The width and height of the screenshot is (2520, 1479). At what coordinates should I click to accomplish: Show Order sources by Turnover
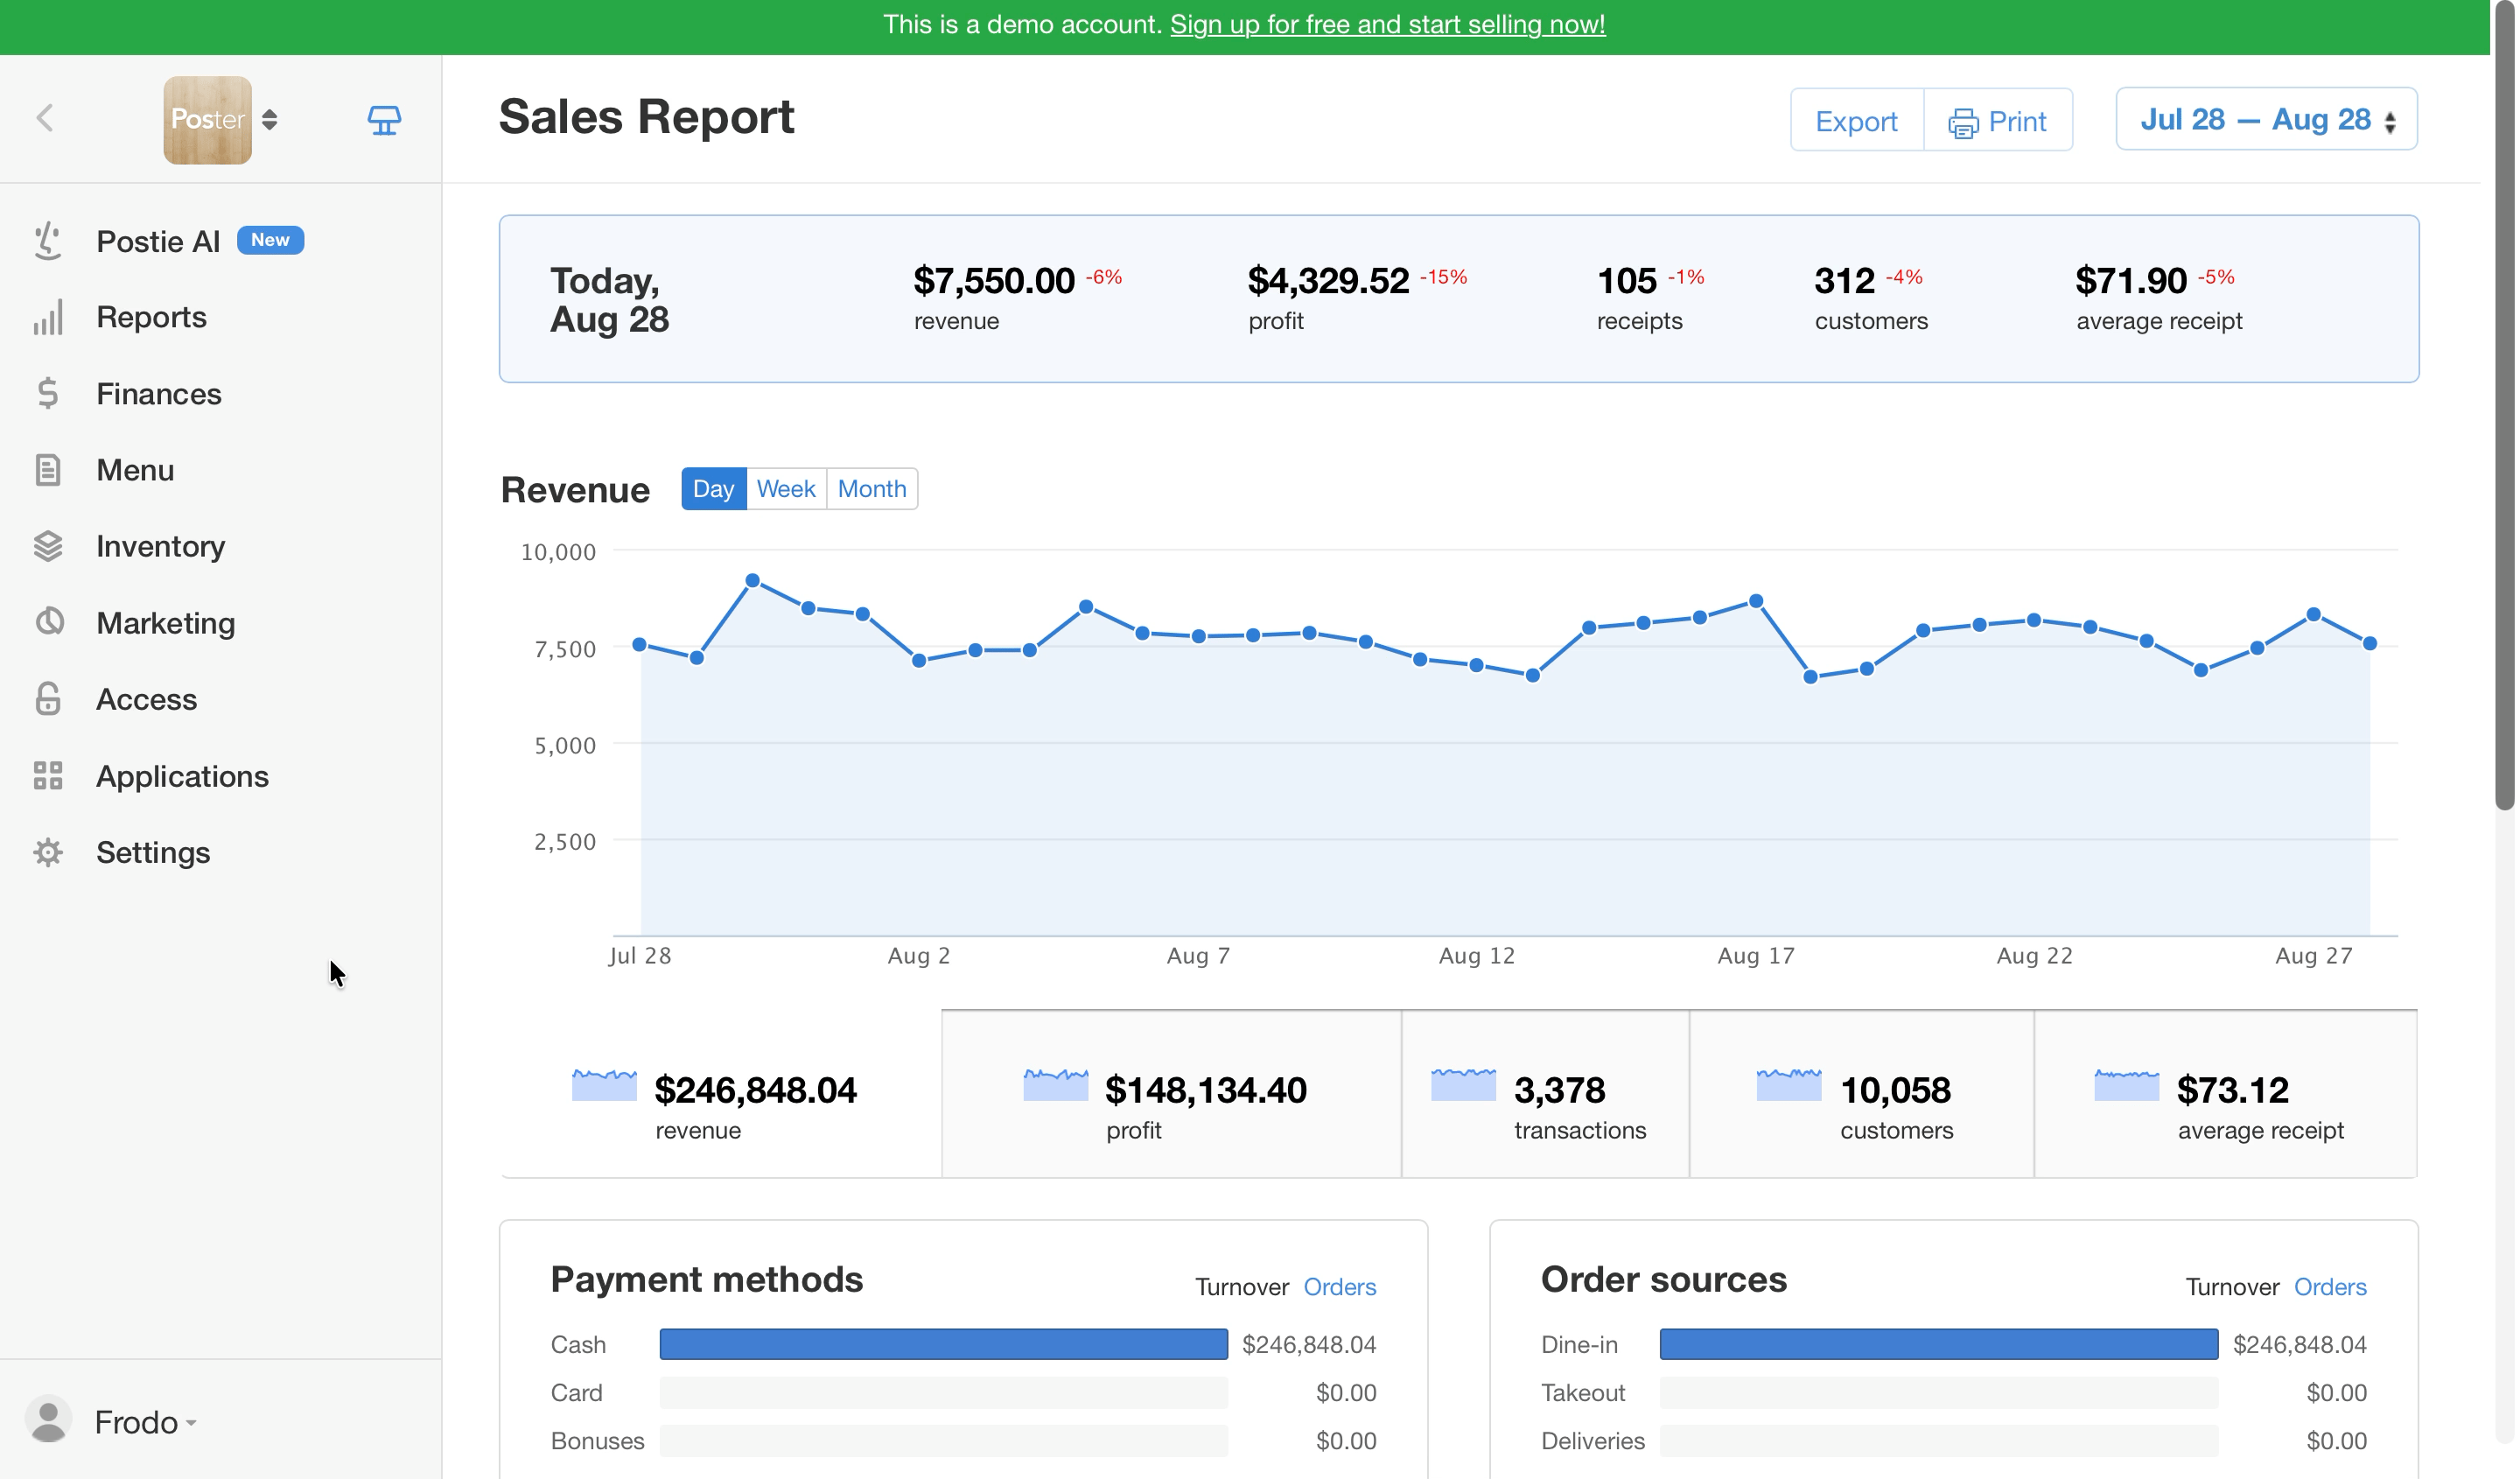(x=2232, y=1287)
